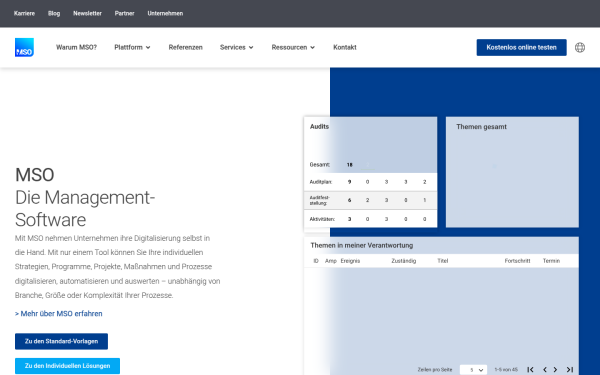Viewport: 600px width, 375px height.
Task: Click the Zuständig column header
Action: click(x=404, y=261)
